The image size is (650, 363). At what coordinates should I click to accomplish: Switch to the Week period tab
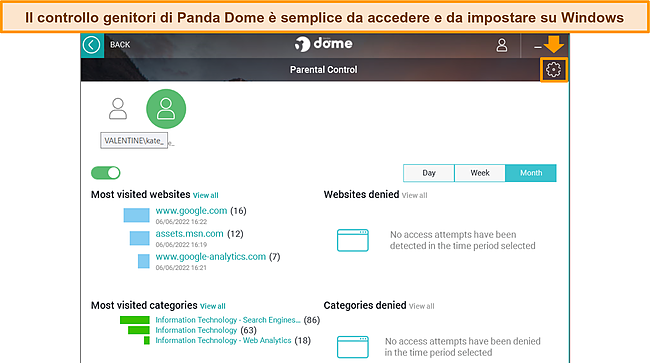tap(480, 173)
